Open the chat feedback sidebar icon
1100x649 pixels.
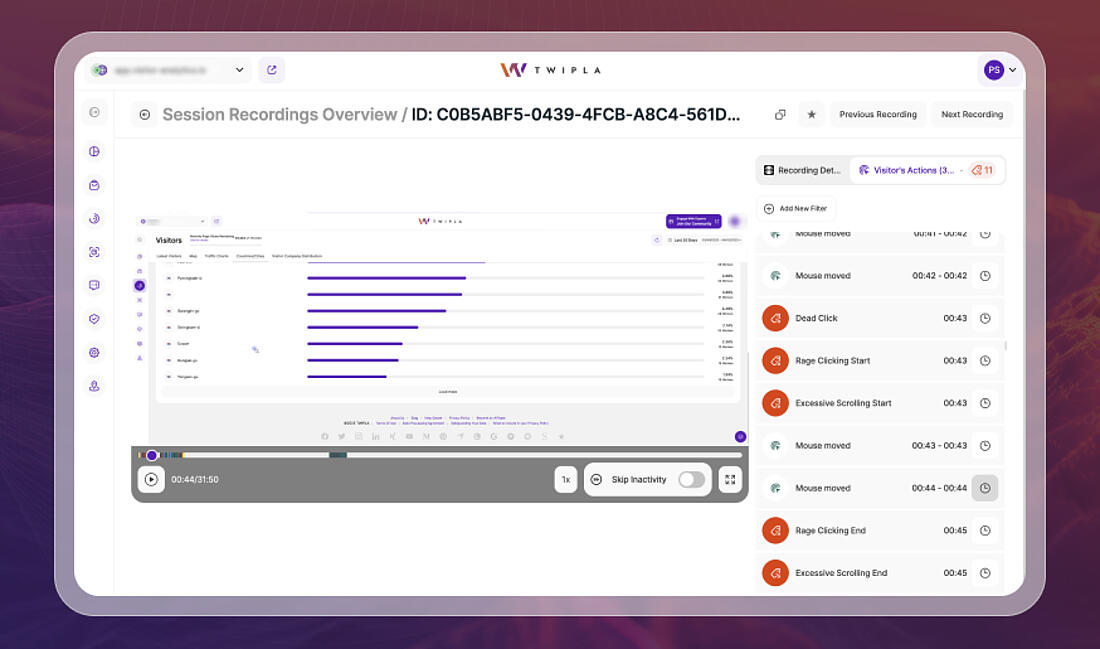pos(95,285)
